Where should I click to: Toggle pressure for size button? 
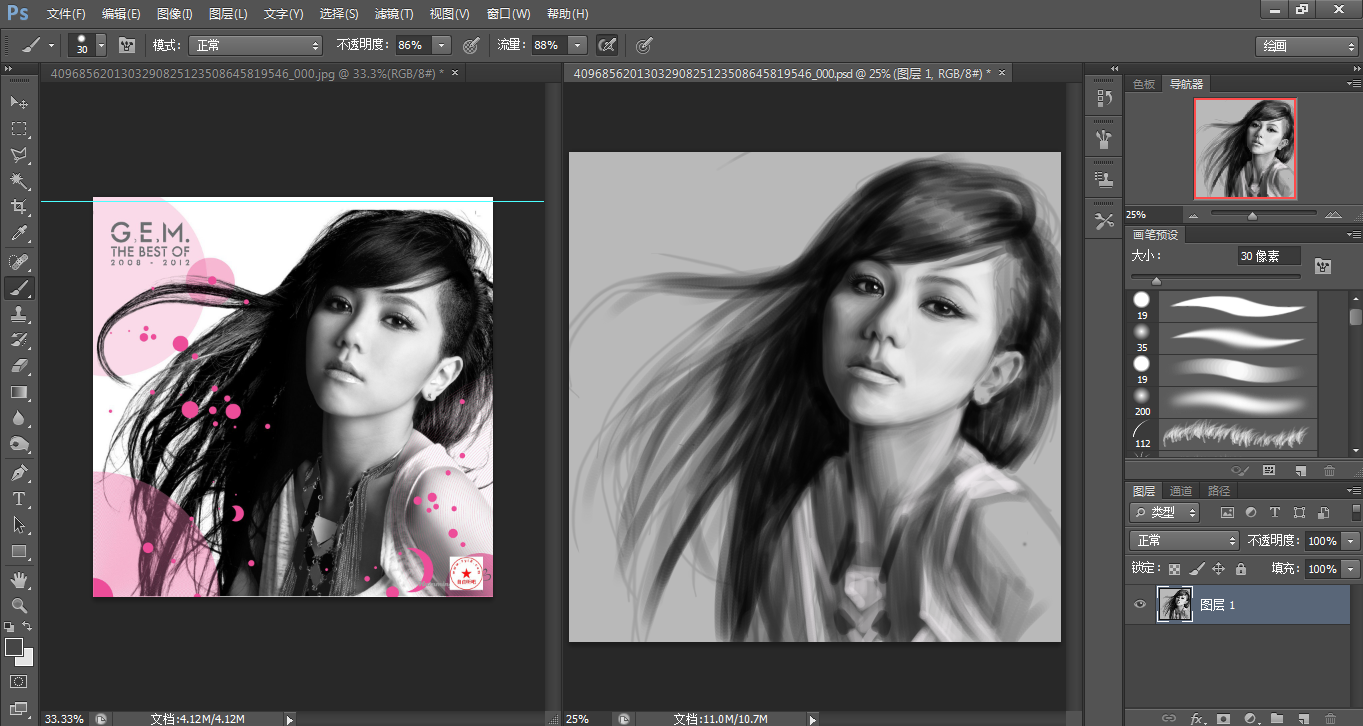pyautogui.click(x=645, y=45)
